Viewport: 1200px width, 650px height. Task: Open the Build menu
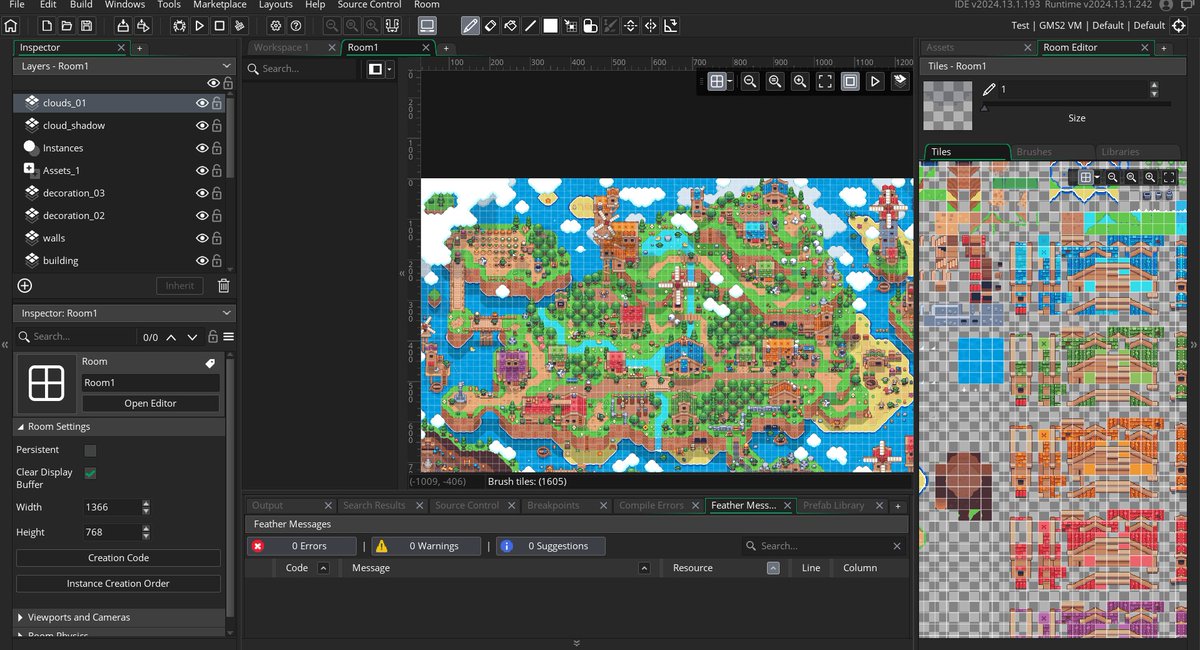pyautogui.click(x=81, y=5)
